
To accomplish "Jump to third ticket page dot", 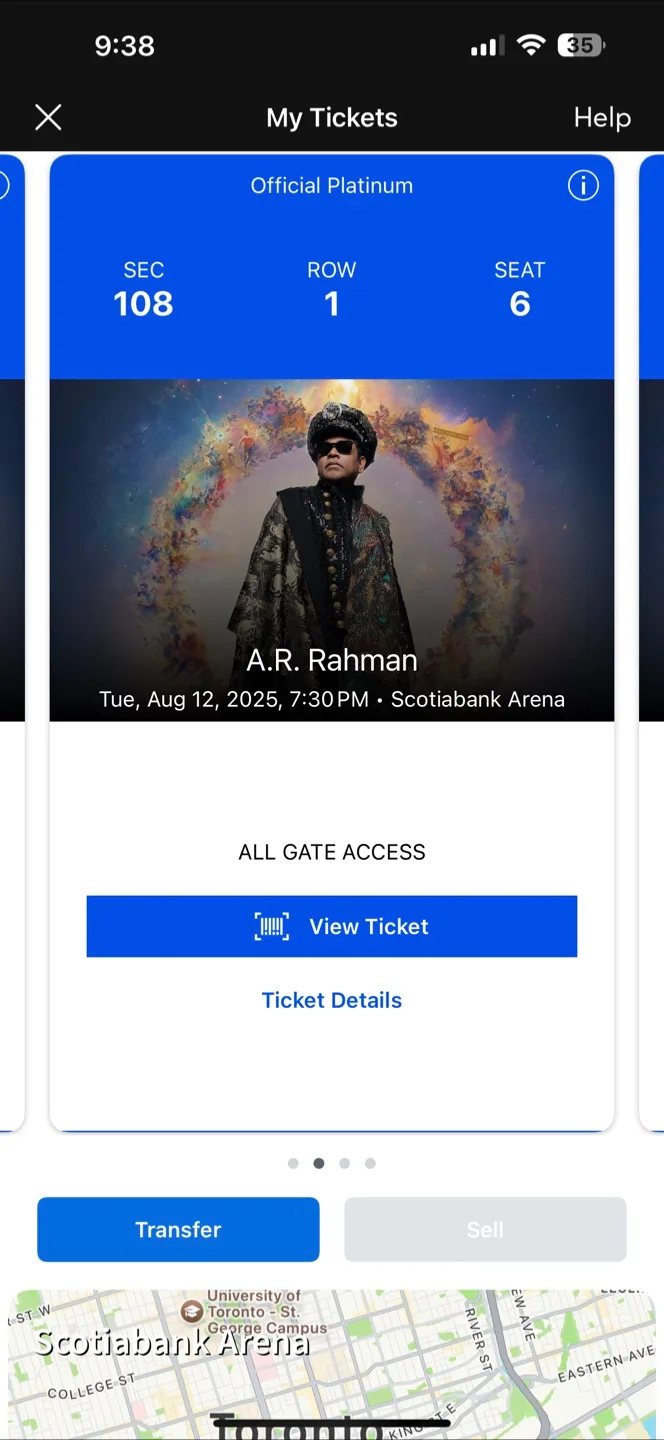I will point(345,1163).
